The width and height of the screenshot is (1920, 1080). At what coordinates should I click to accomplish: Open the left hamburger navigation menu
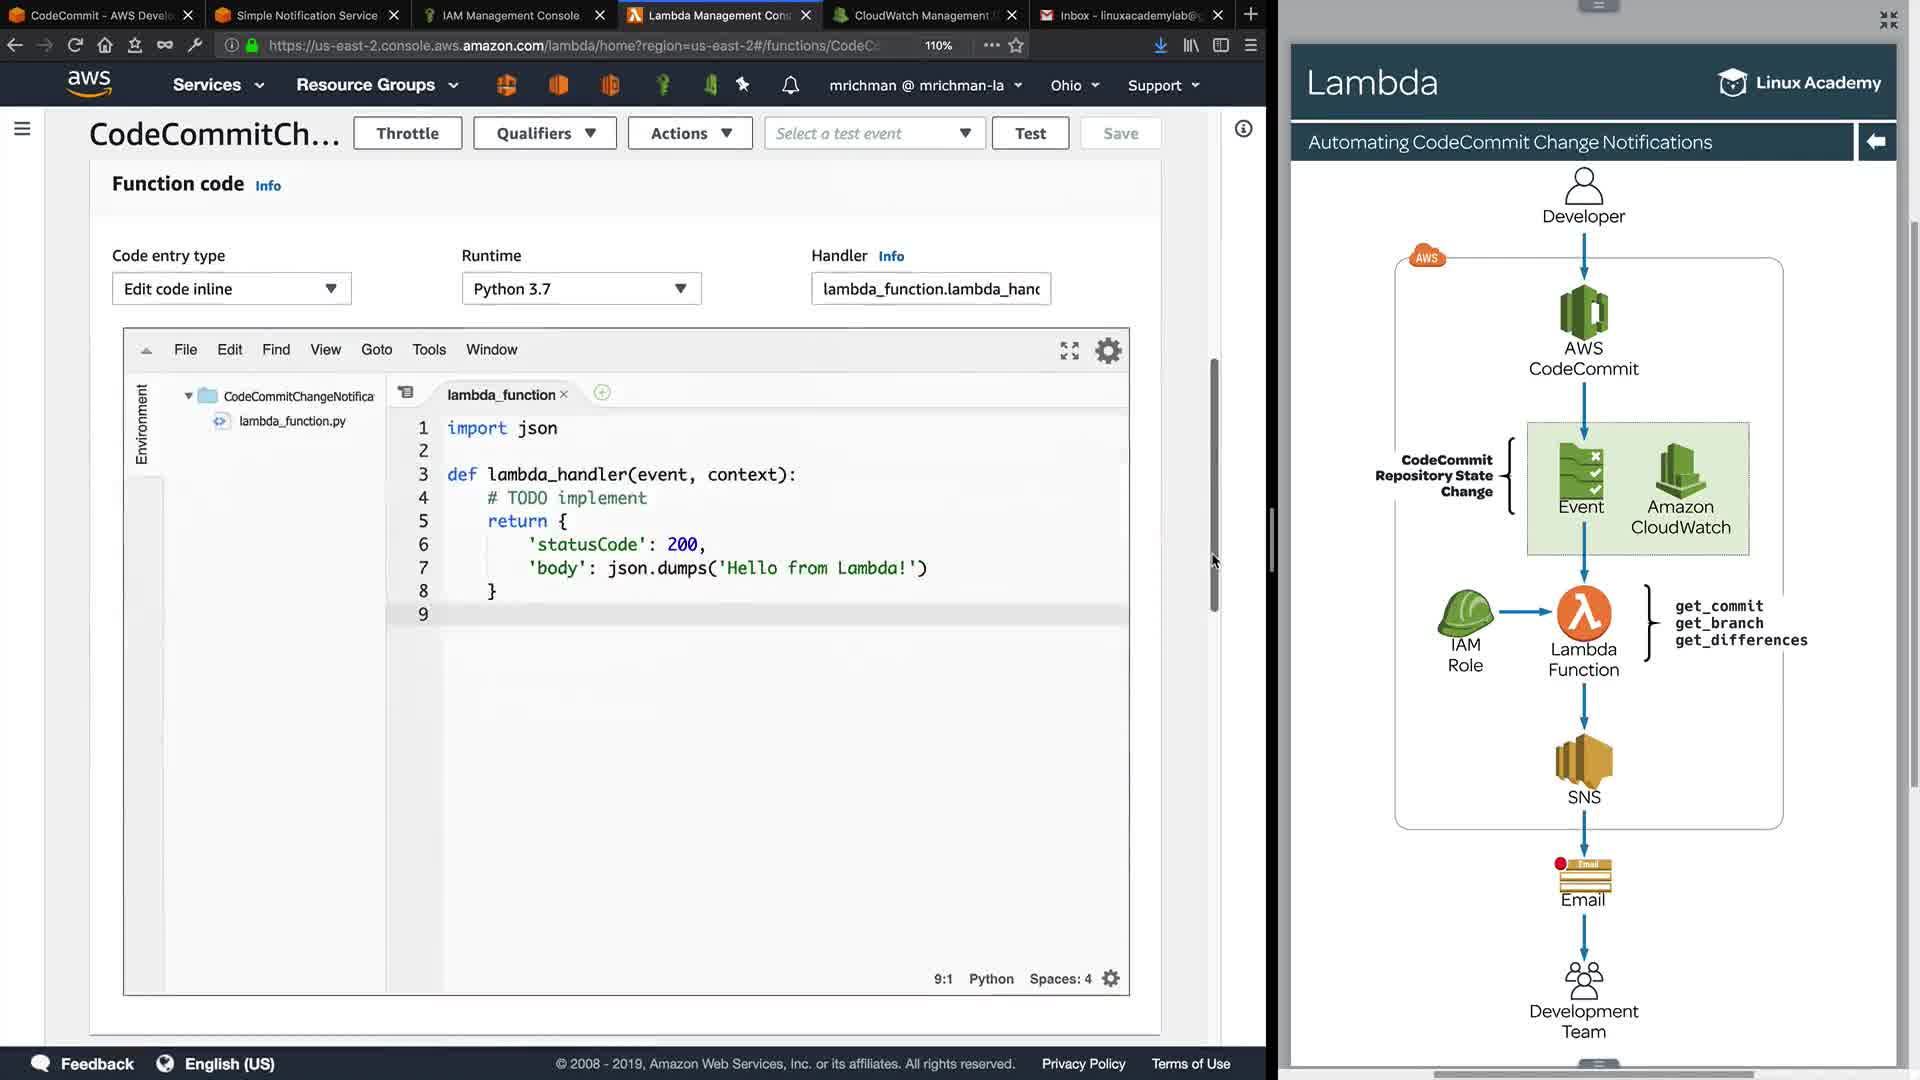tap(22, 129)
